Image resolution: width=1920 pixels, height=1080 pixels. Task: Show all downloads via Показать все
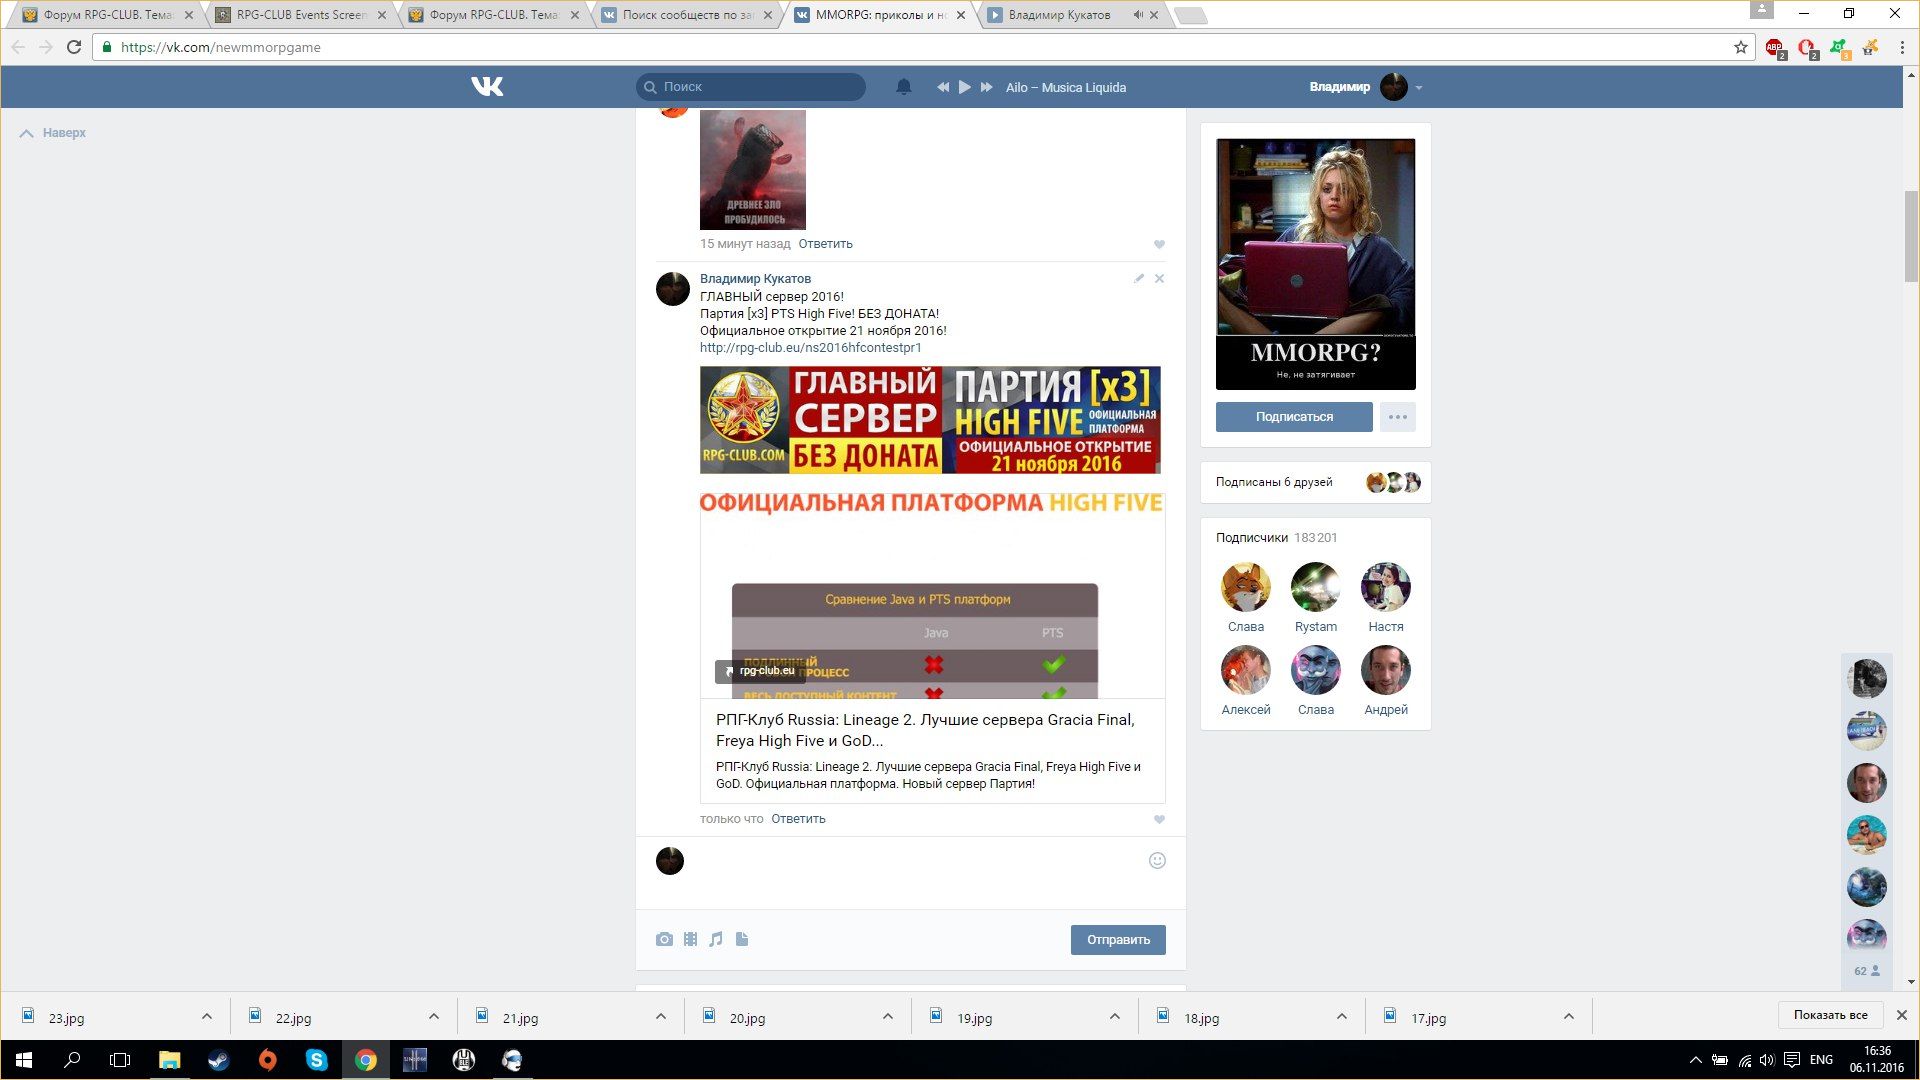(x=1830, y=1015)
